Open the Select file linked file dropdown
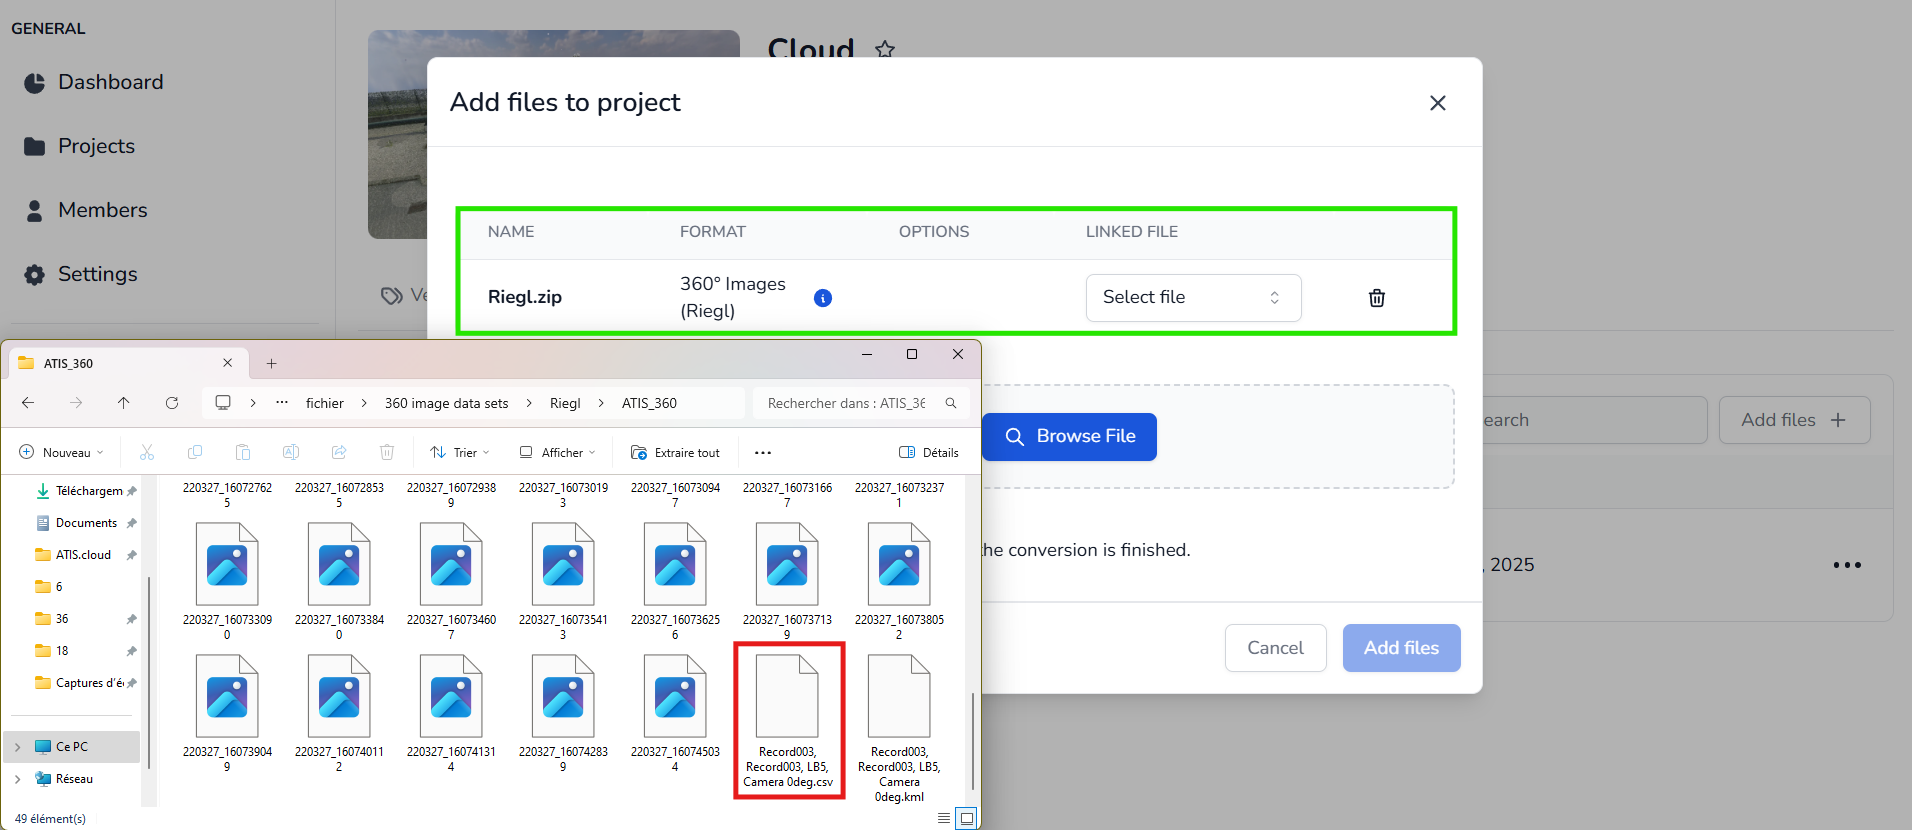1912x830 pixels. click(x=1192, y=298)
